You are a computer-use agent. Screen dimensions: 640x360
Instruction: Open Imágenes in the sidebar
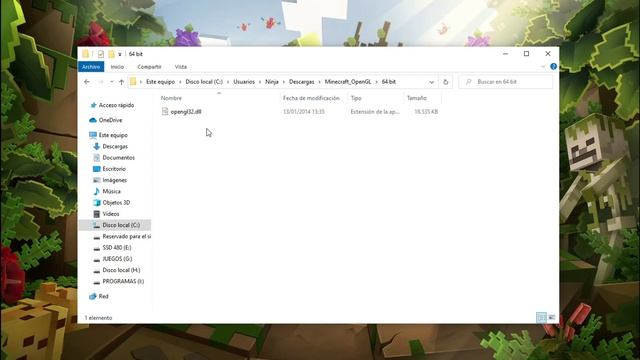tap(114, 180)
